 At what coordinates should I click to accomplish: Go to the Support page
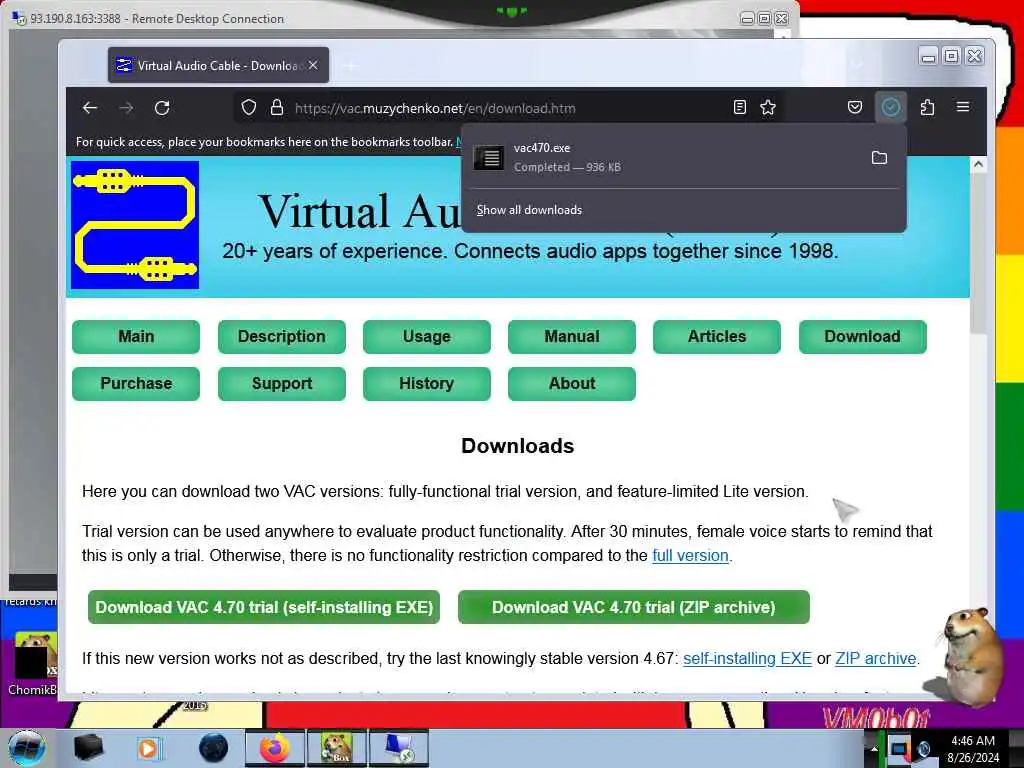(x=281, y=383)
